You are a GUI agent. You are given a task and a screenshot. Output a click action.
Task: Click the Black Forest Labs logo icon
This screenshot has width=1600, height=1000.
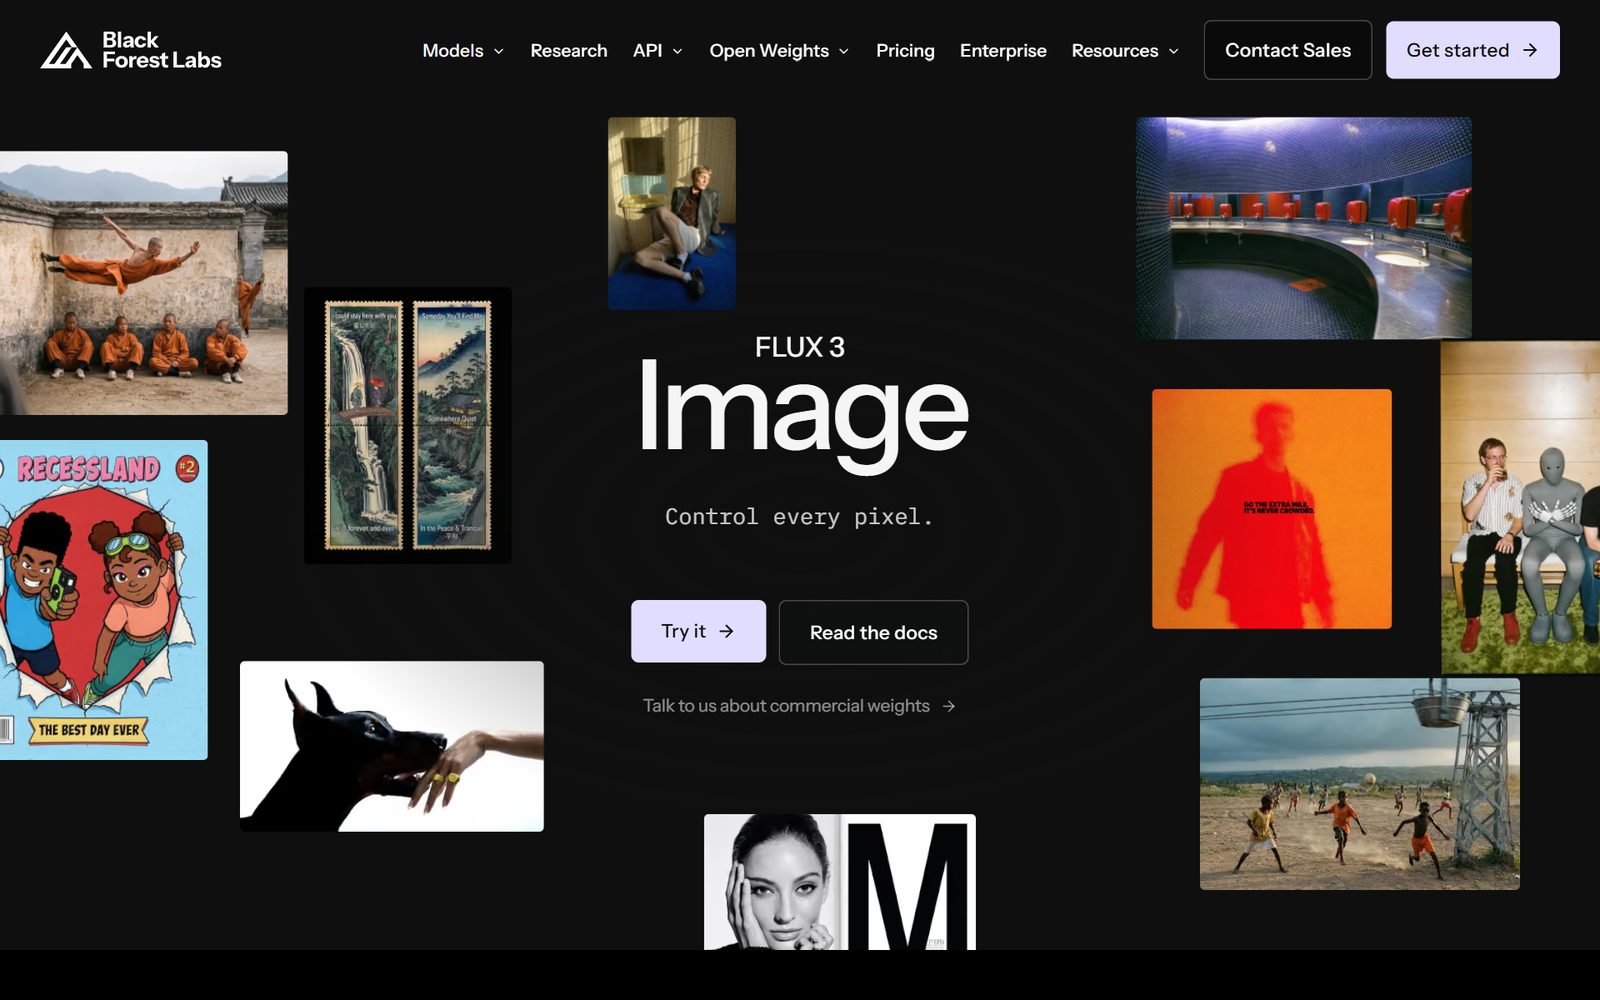click(65, 50)
